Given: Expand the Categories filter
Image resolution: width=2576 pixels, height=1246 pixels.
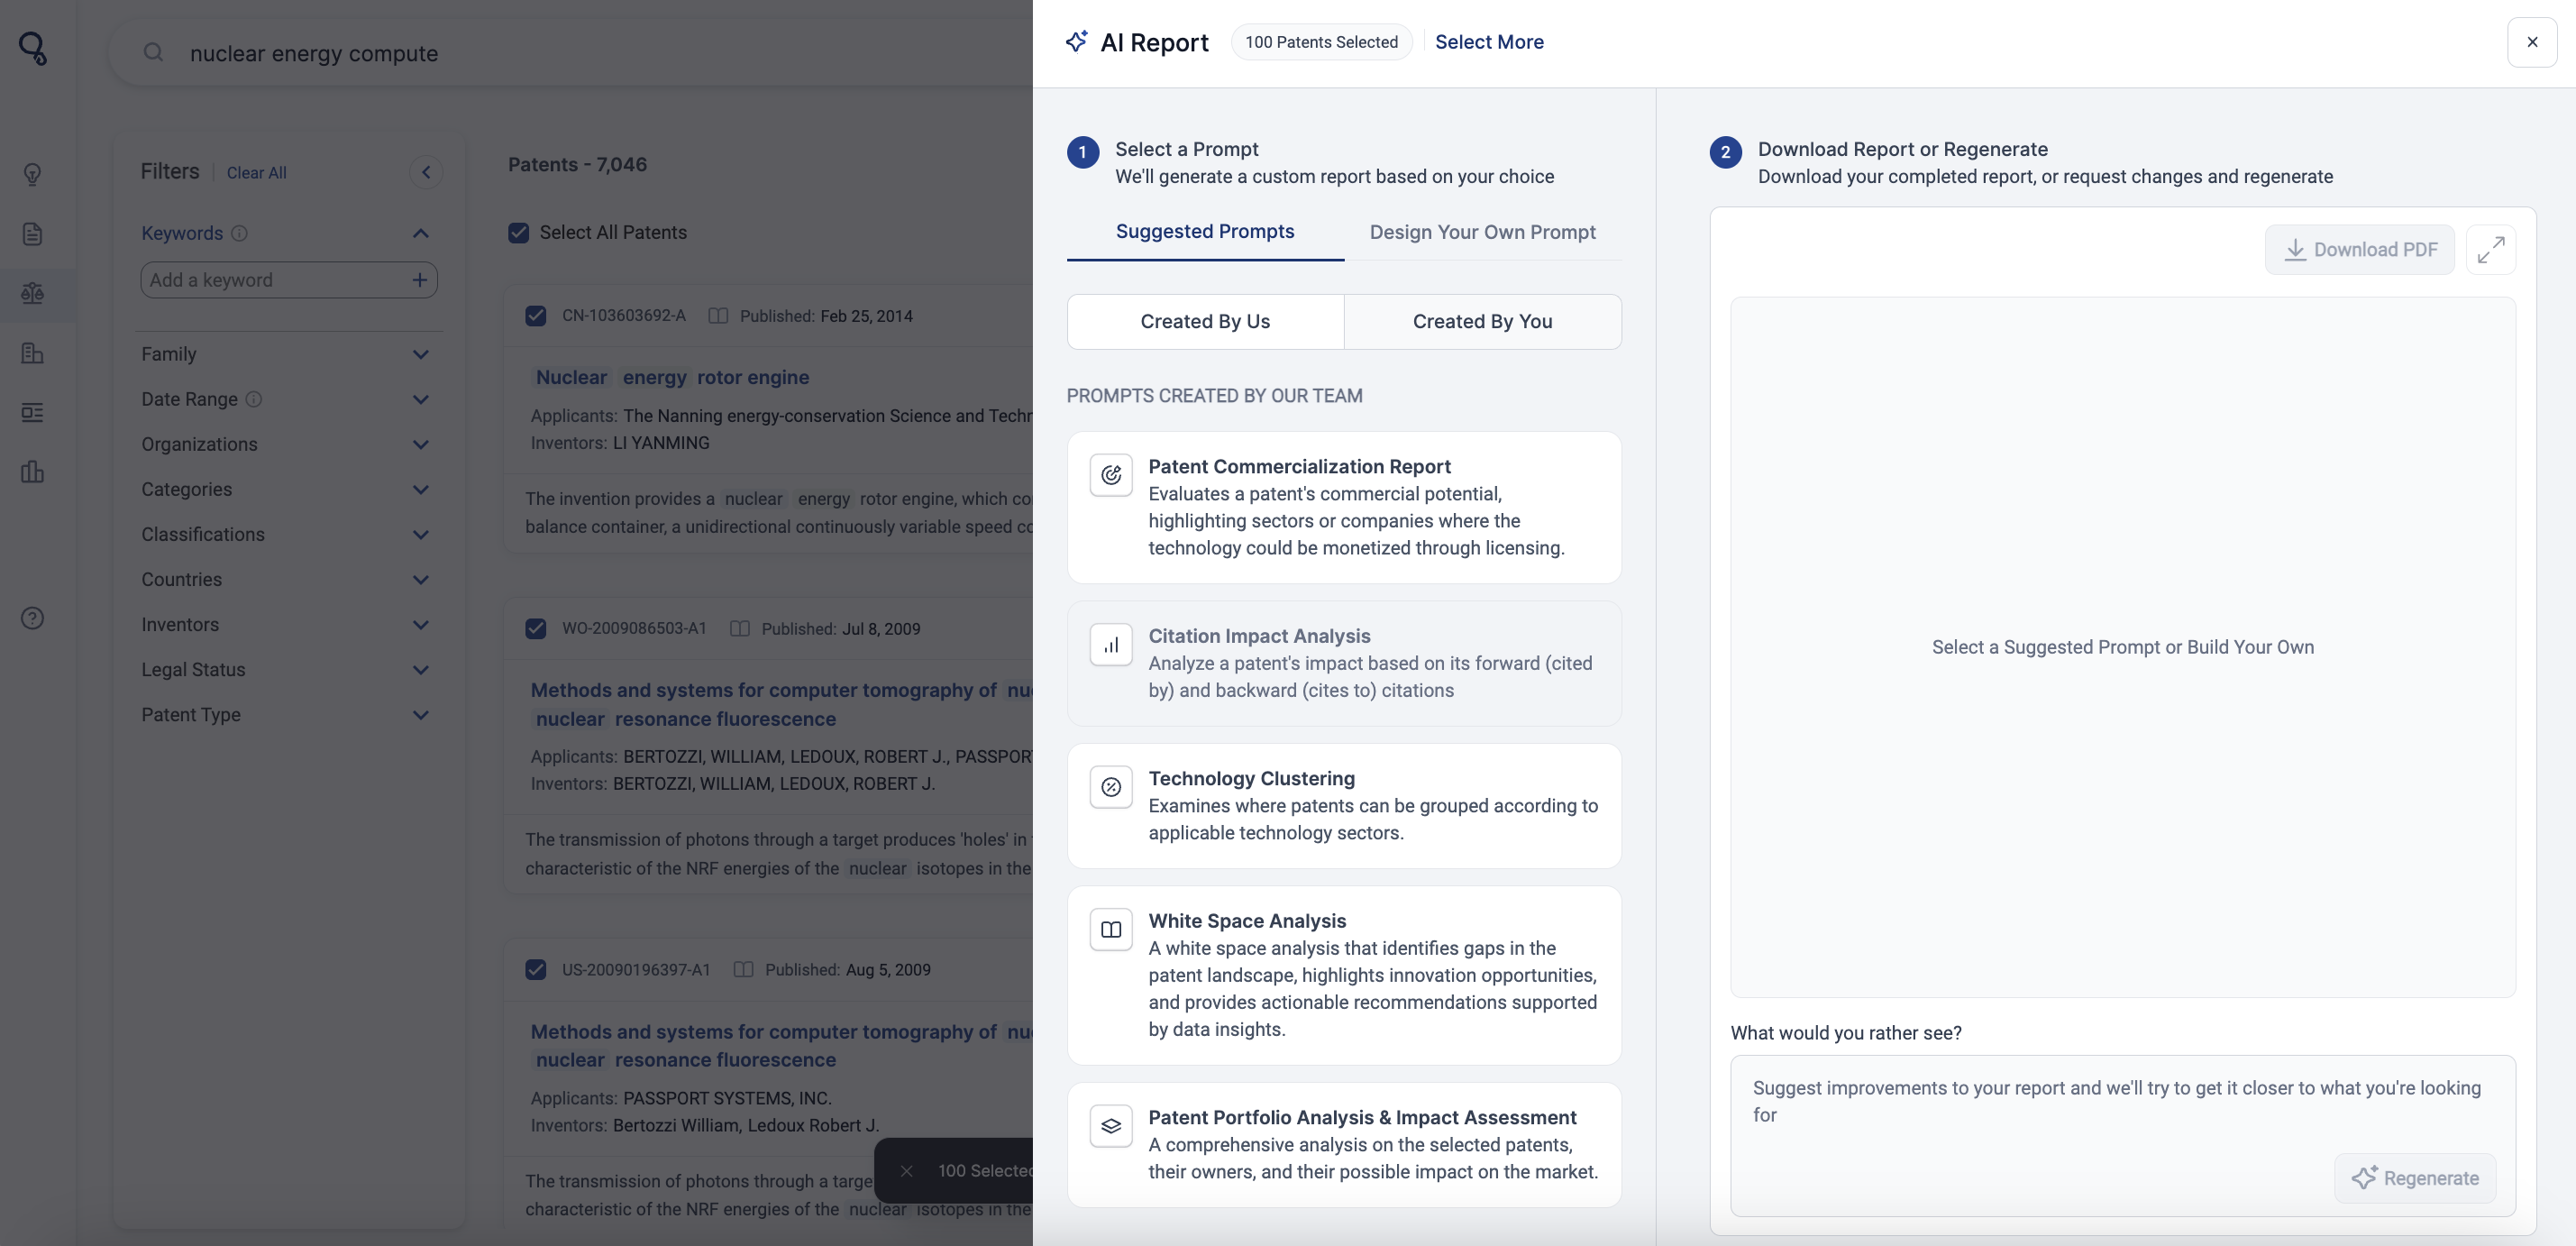Looking at the screenshot, I should click(x=421, y=489).
